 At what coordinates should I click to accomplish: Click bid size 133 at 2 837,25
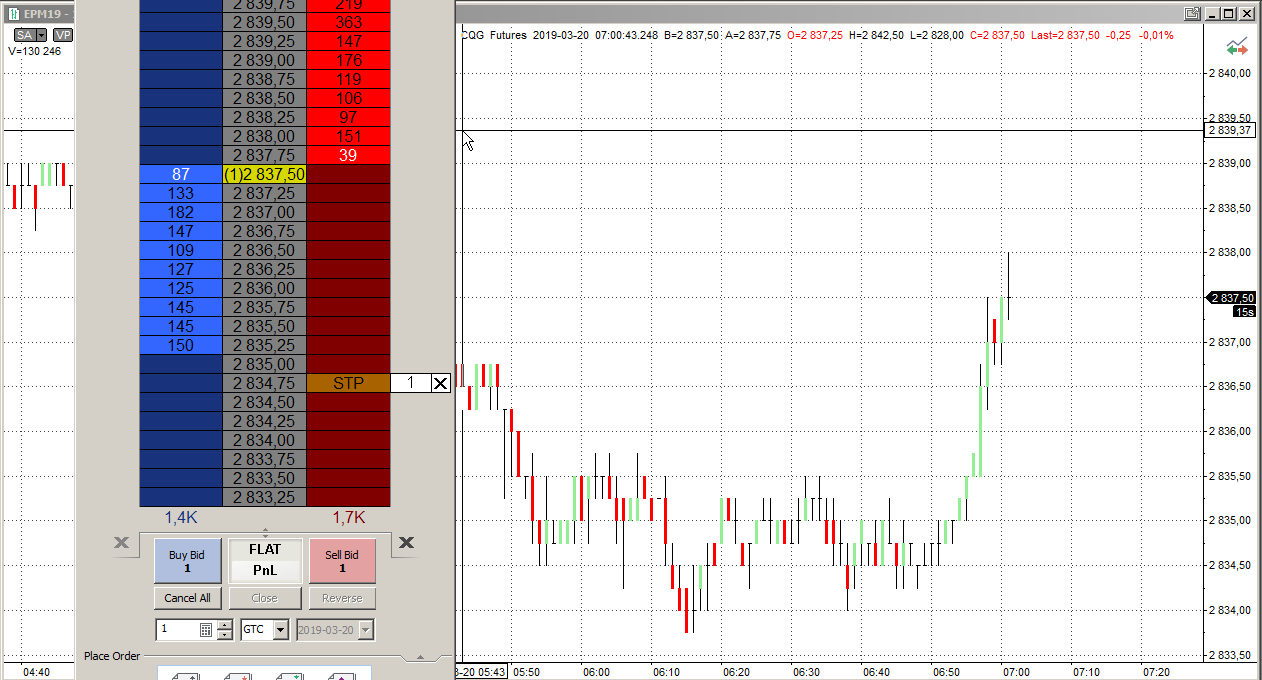tap(181, 193)
